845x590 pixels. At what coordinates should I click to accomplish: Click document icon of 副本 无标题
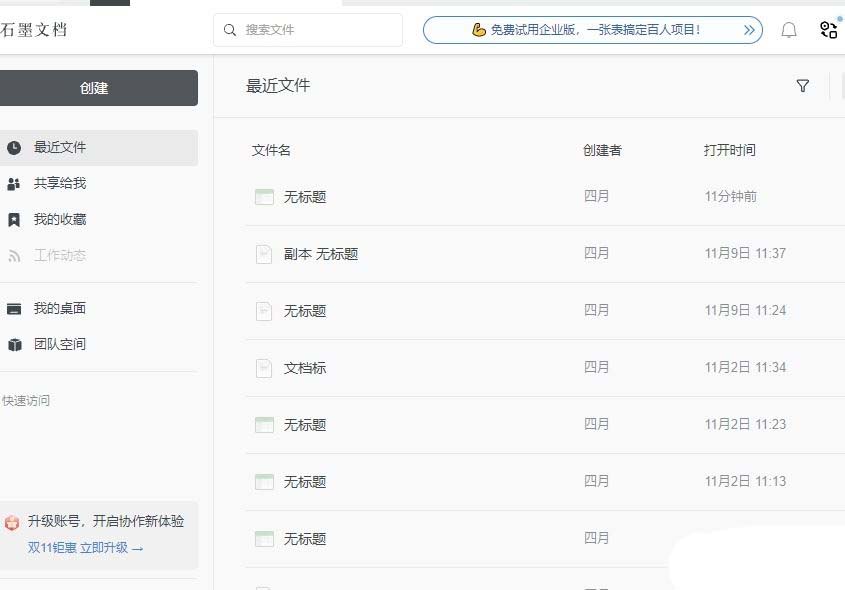(x=264, y=254)
